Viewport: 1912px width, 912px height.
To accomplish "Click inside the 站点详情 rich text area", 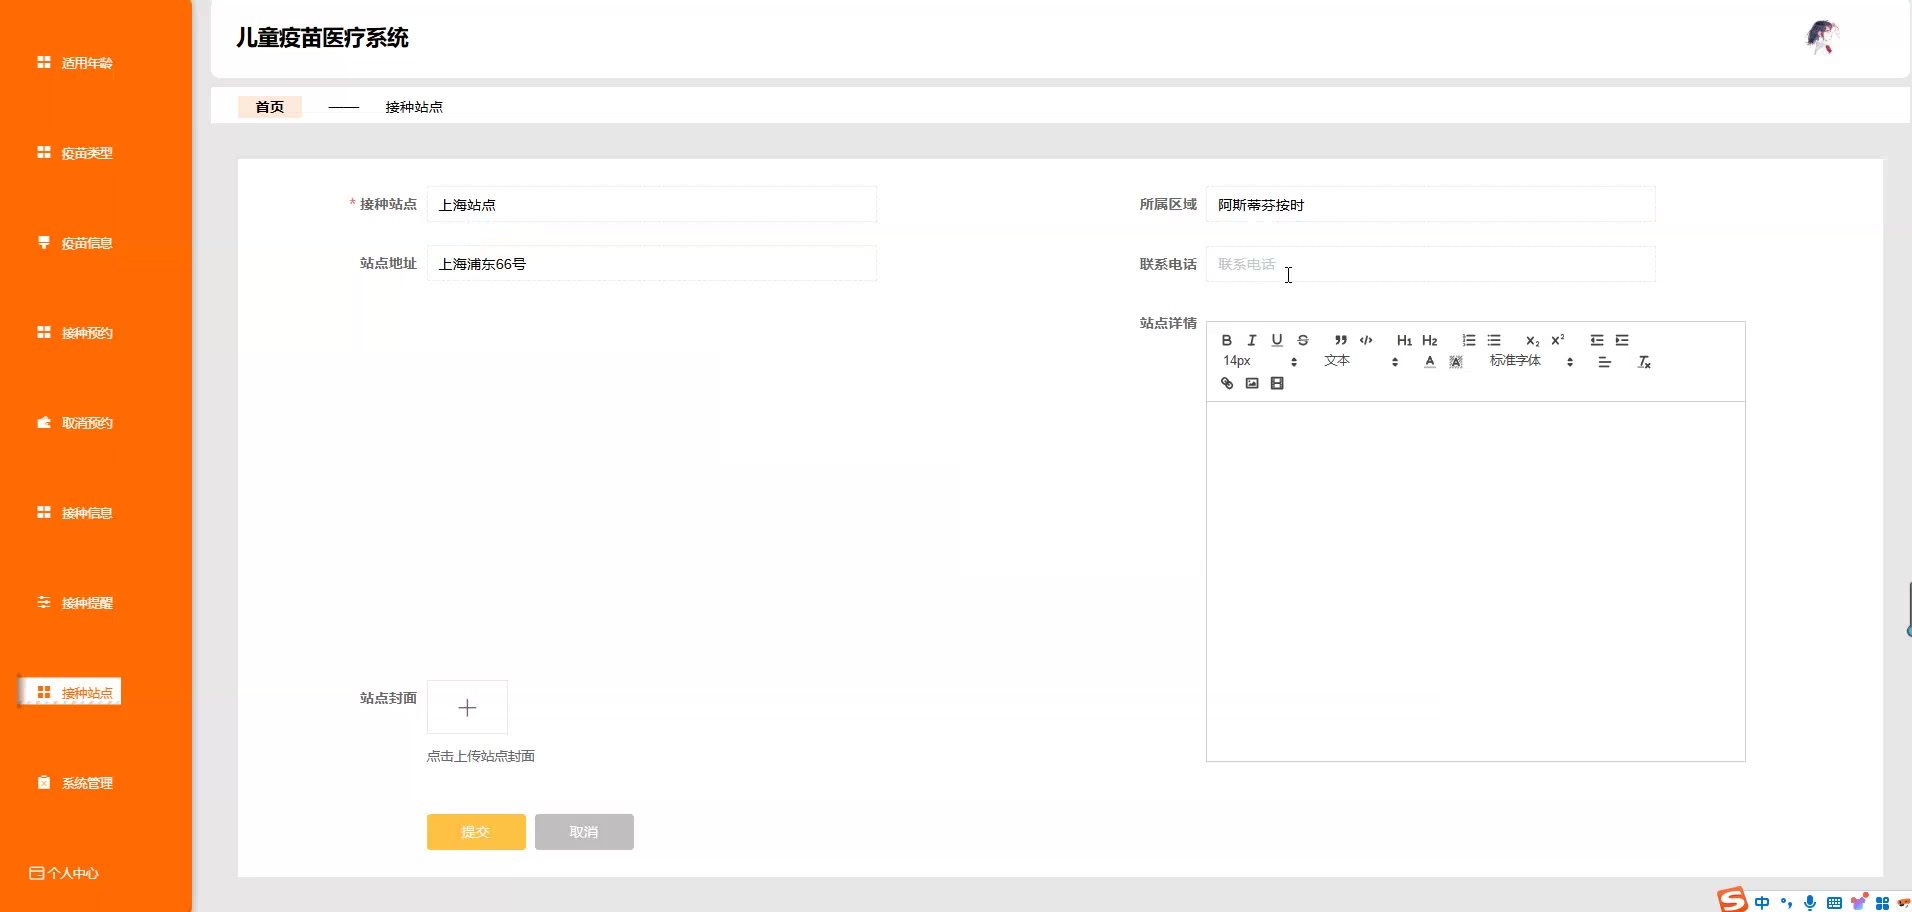I will click(x=1476, y=581).
